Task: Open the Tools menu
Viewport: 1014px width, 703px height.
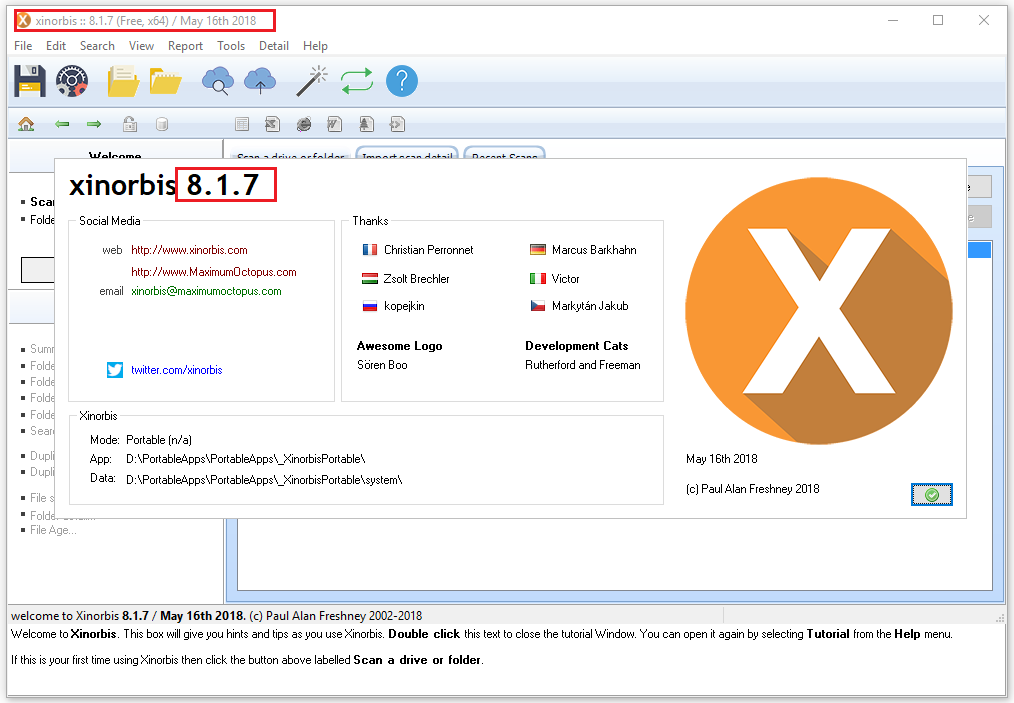Action: point(231,46)
